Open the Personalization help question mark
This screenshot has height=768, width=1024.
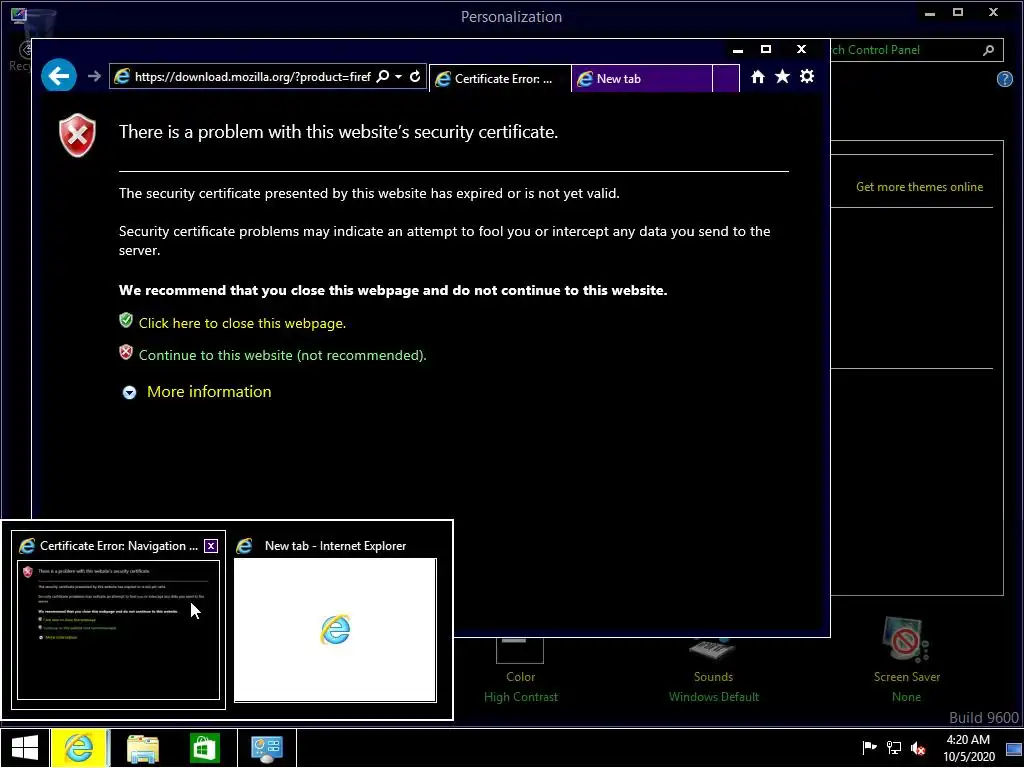tap(1004, 80)
